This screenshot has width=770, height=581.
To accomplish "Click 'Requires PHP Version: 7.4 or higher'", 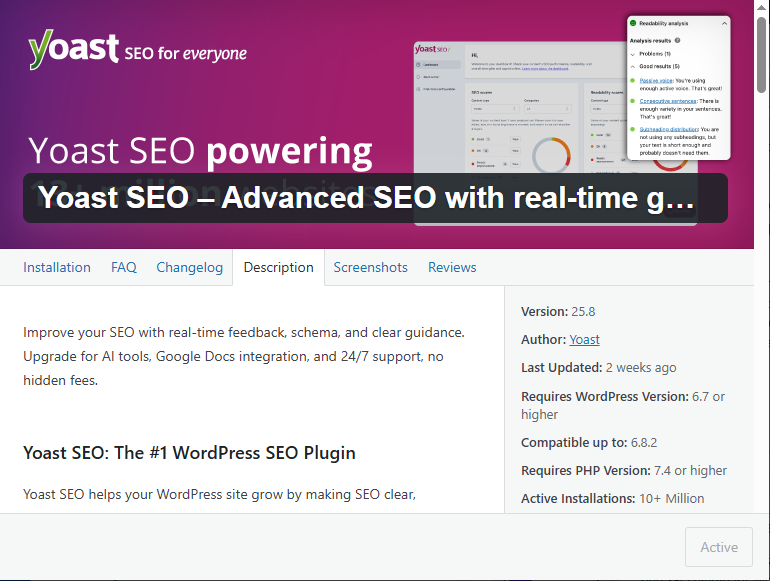I will pos(624,470).
